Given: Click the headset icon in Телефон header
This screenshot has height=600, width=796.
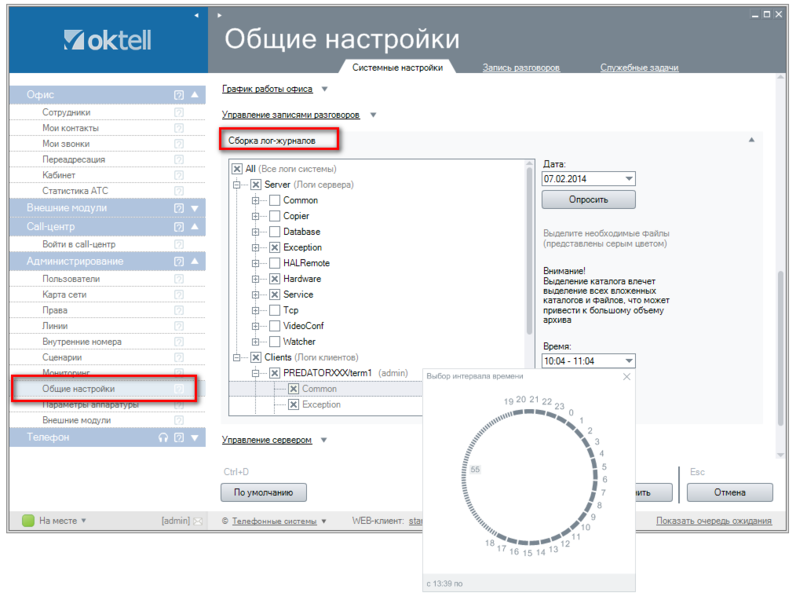Looking at the screenshot, I should (x=163, y=438).
